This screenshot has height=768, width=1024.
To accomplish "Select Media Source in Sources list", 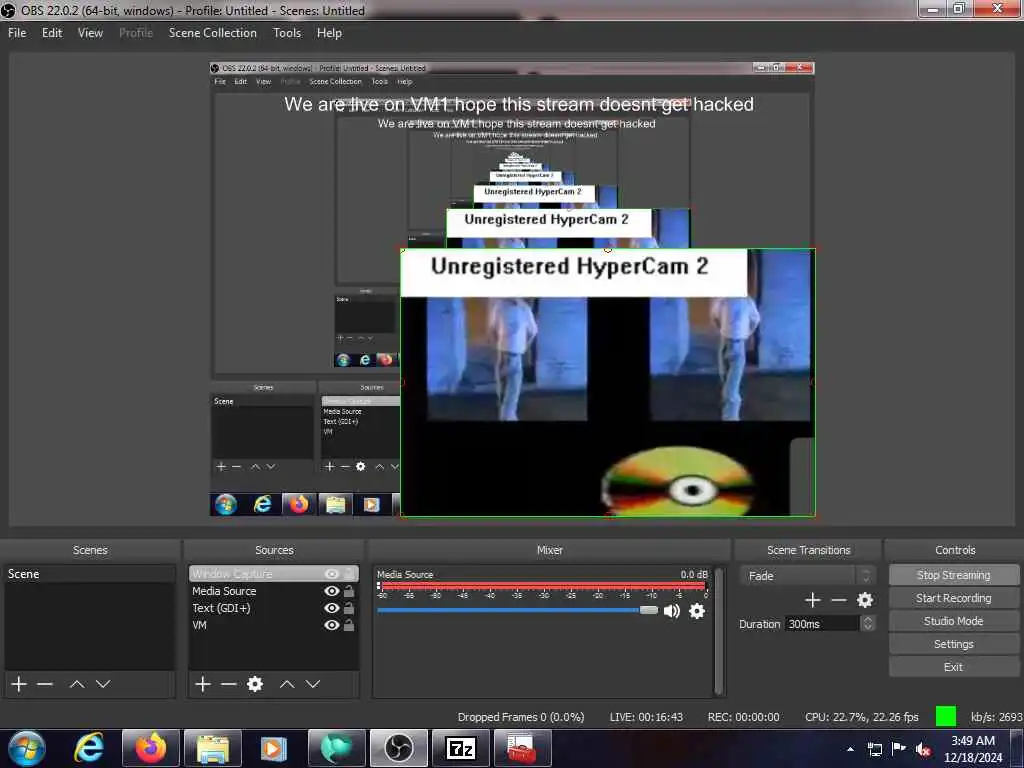I will 274,591.
